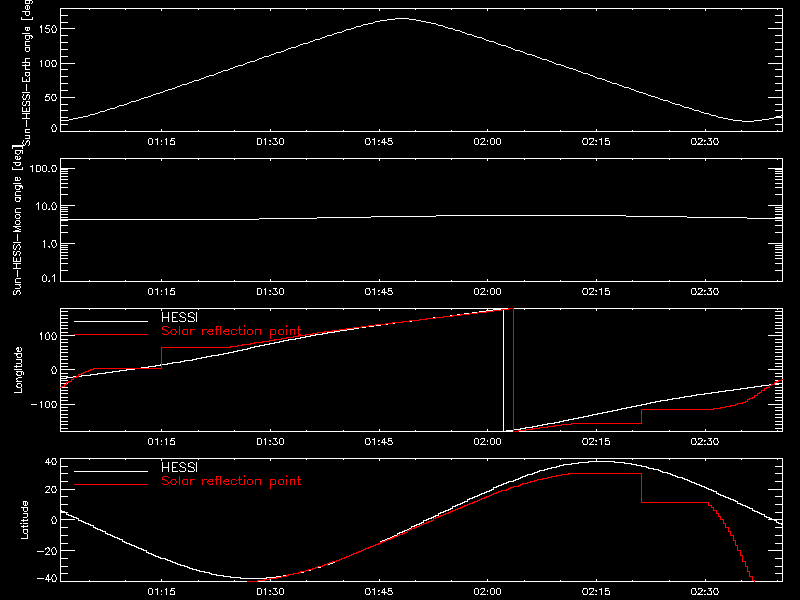Click the 10.0 tick on Moon angle axis
The width and height of the screenshot is (800, 600).
(x=46, y=206)
